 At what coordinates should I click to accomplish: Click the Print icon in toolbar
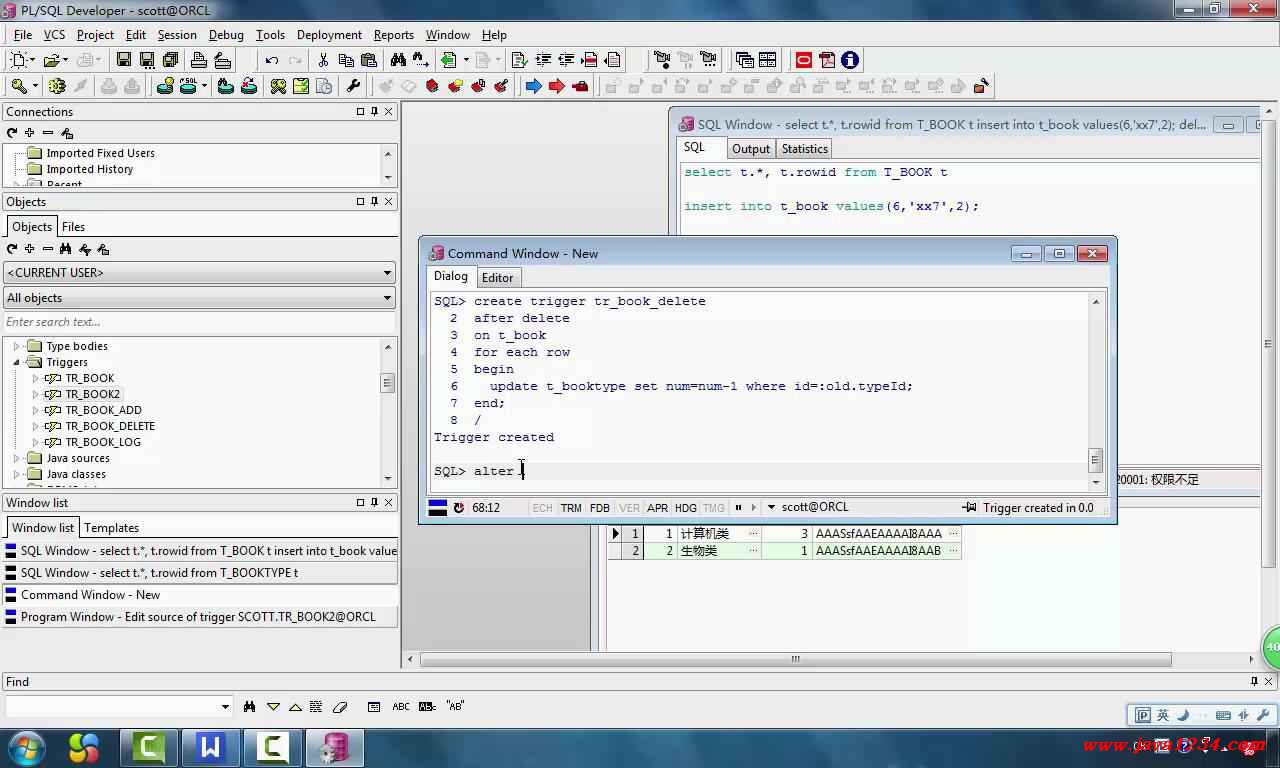click(x=199, y=60)
